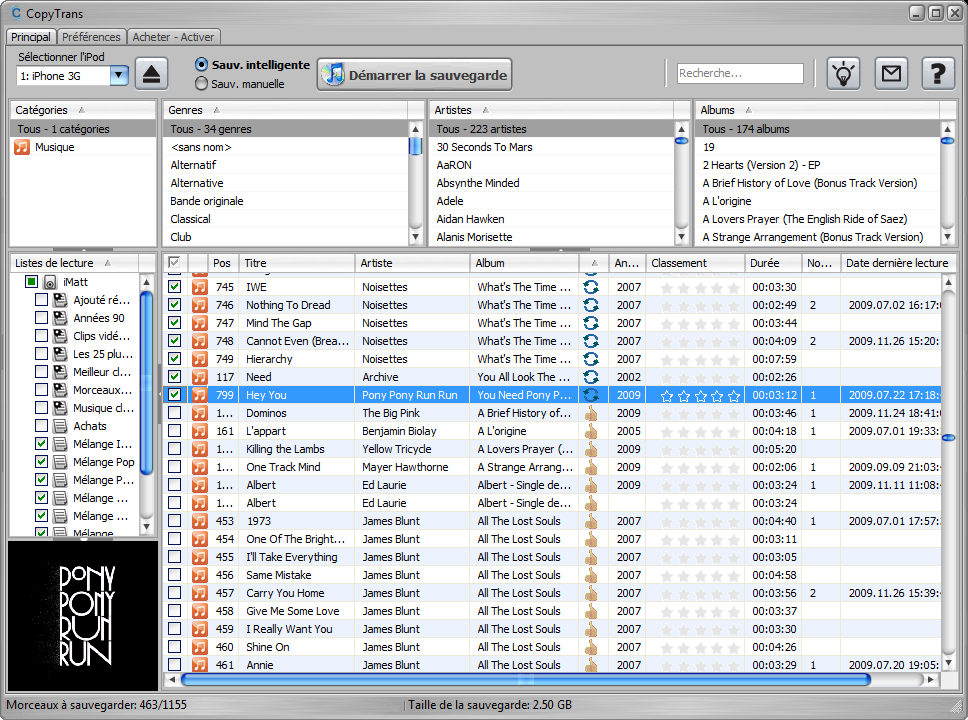
Task: Click the Musique category icon
Action: pyautogui.click(x=22, y=147)
